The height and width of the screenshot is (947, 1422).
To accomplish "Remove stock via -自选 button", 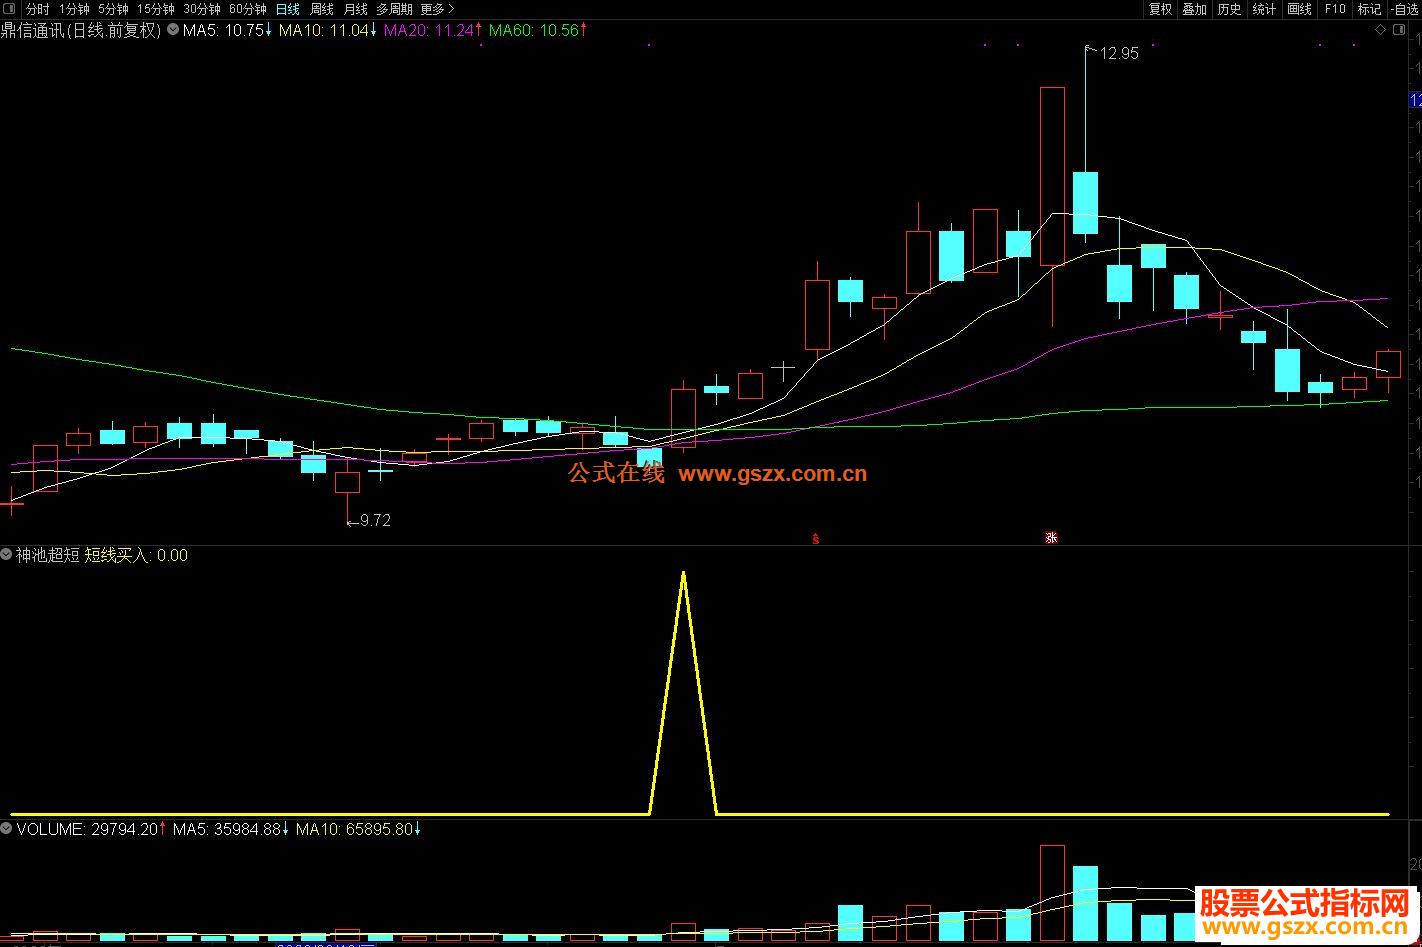I will [1405, 9].
